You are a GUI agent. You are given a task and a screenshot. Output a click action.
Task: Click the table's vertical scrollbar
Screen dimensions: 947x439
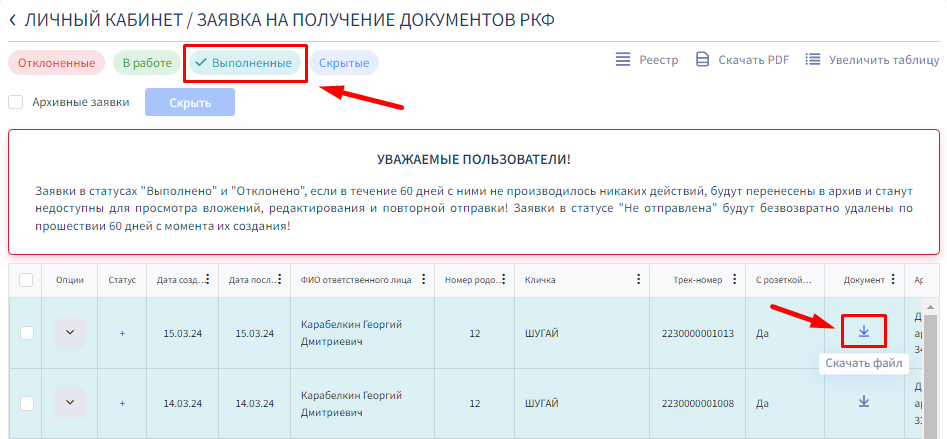(930, 370)
